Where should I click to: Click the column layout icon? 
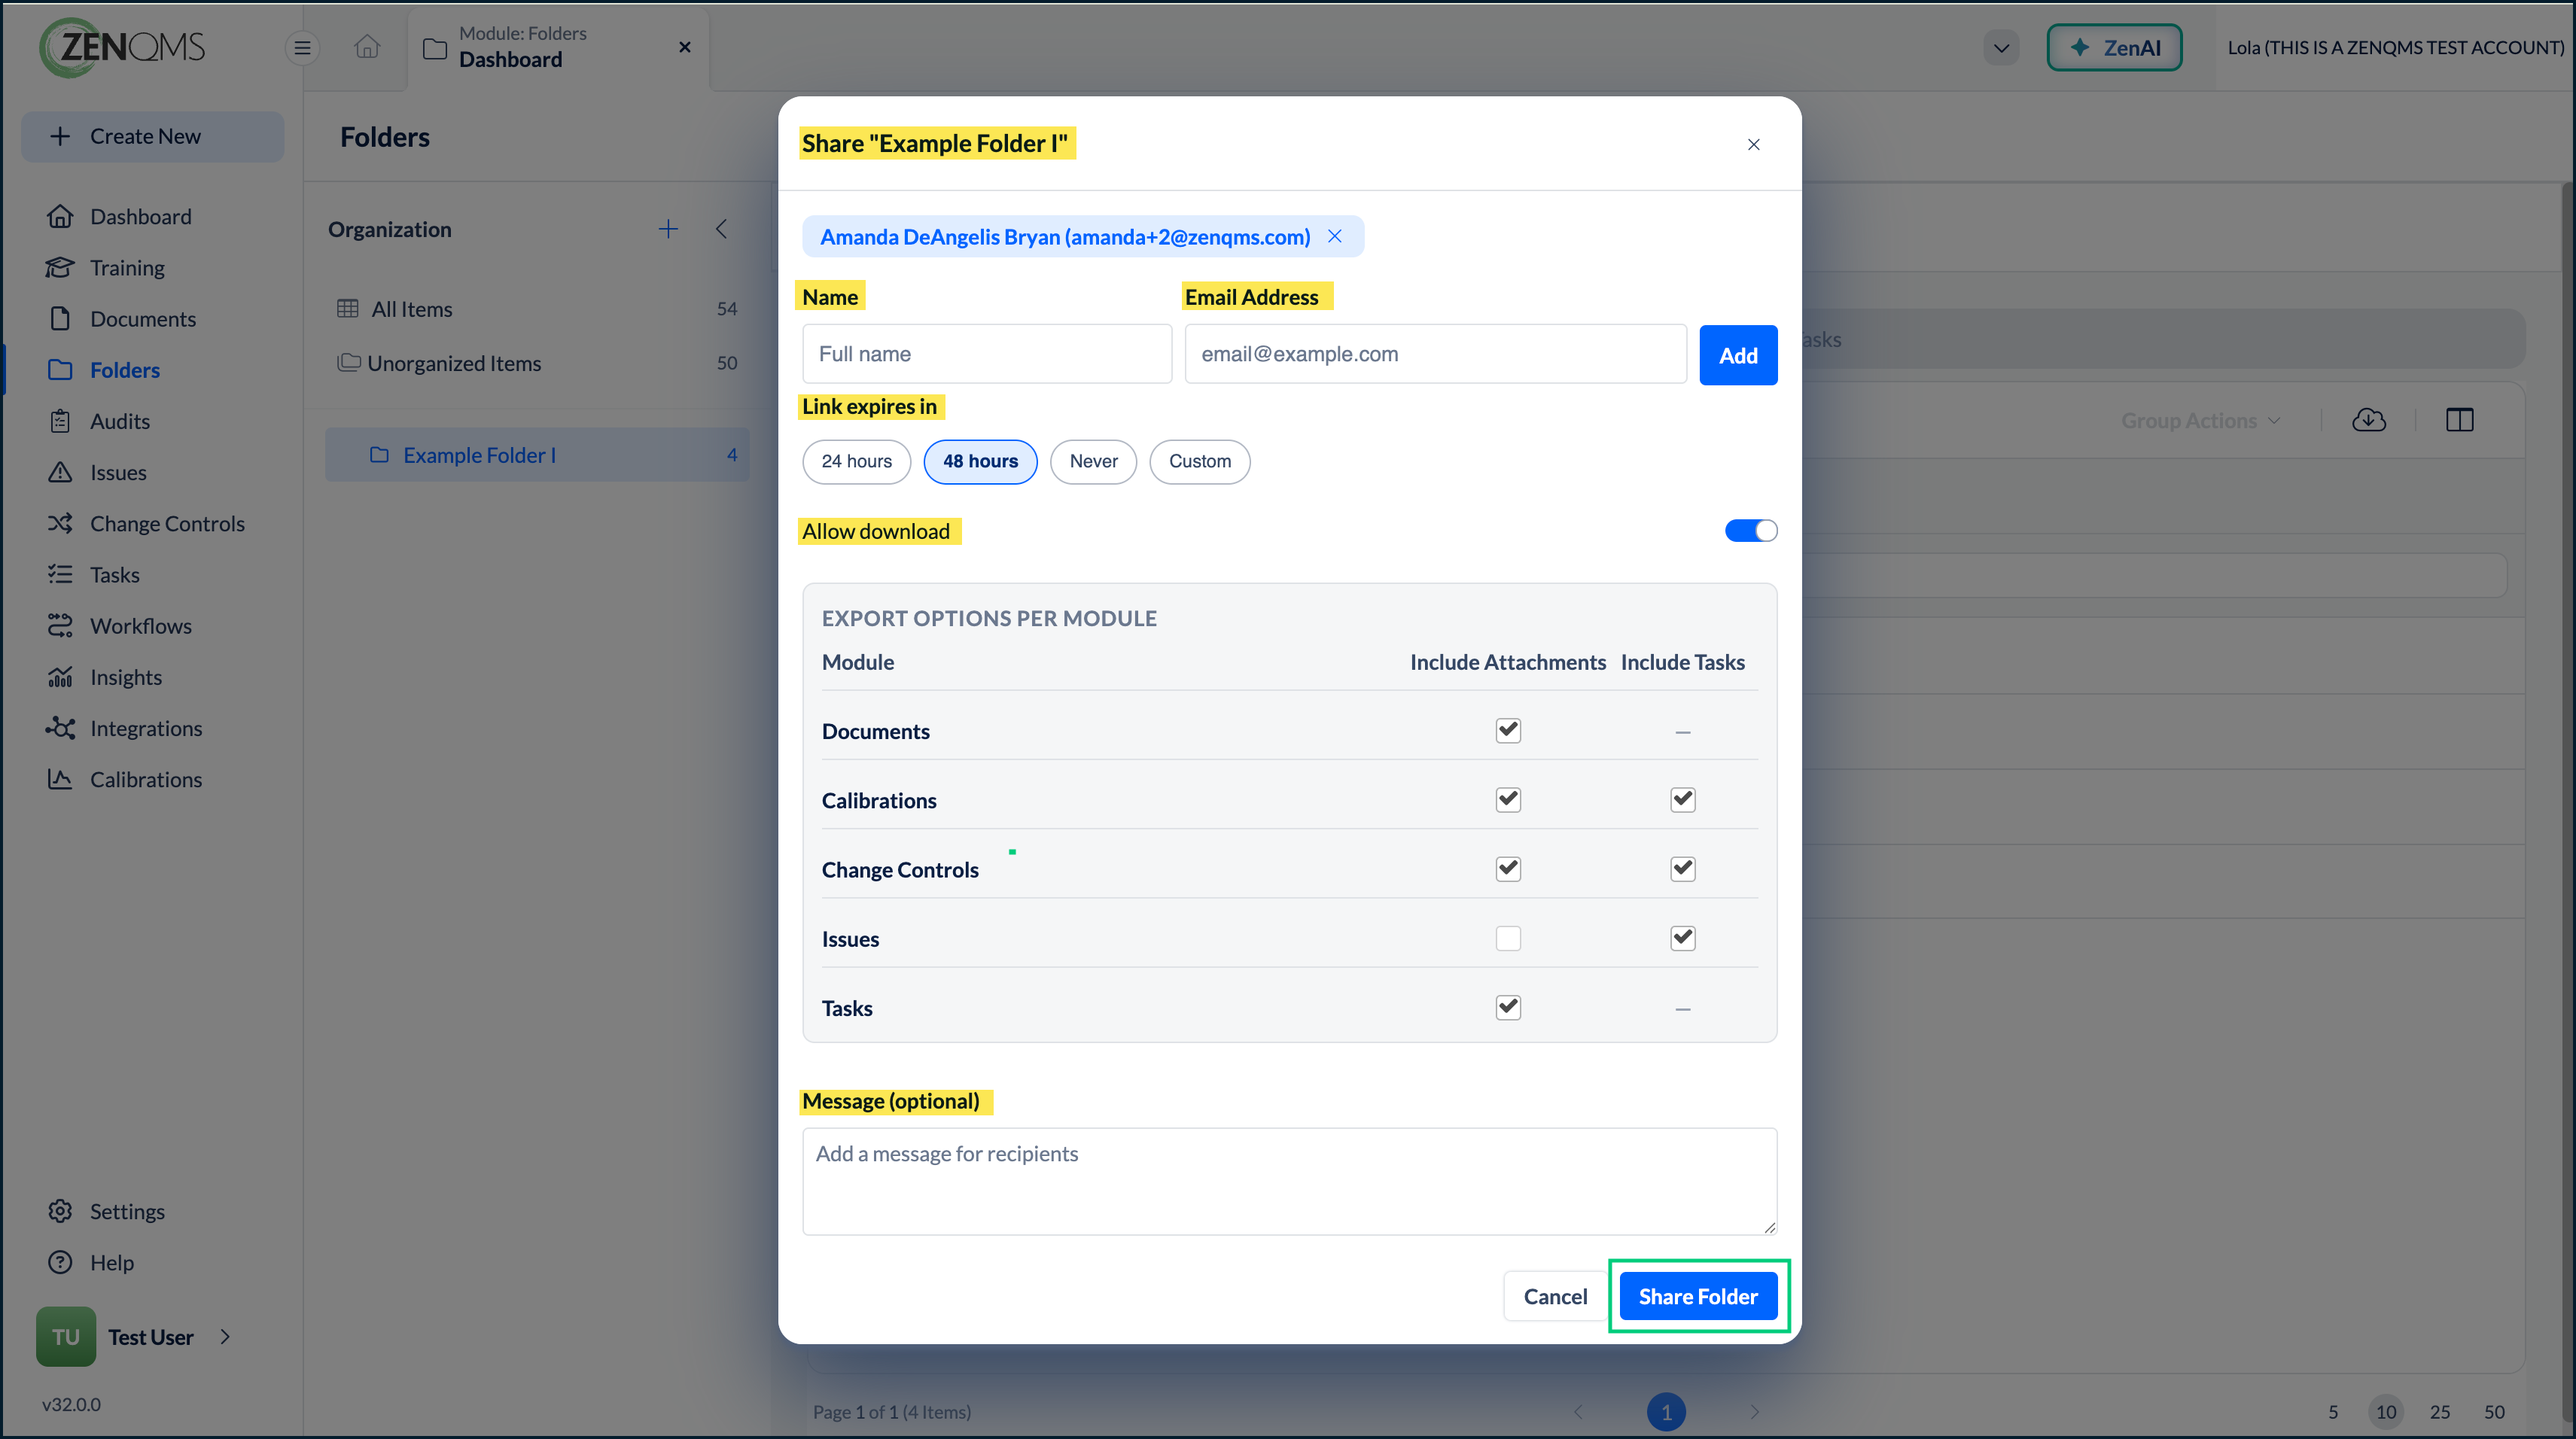tap(2459, 420)
